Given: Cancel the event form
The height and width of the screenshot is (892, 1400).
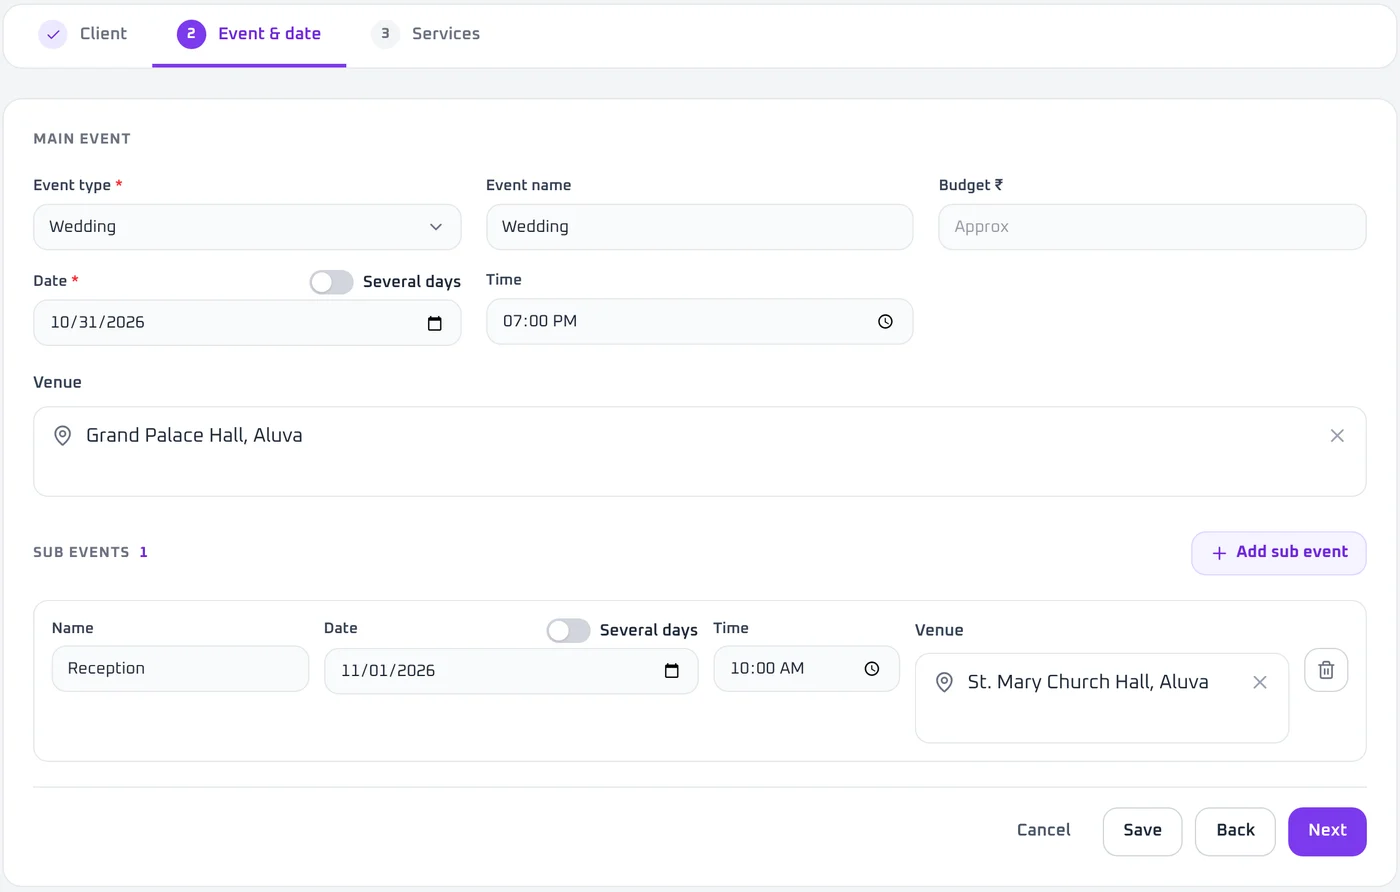Looking at the screenshot, I should point(1043,830).
